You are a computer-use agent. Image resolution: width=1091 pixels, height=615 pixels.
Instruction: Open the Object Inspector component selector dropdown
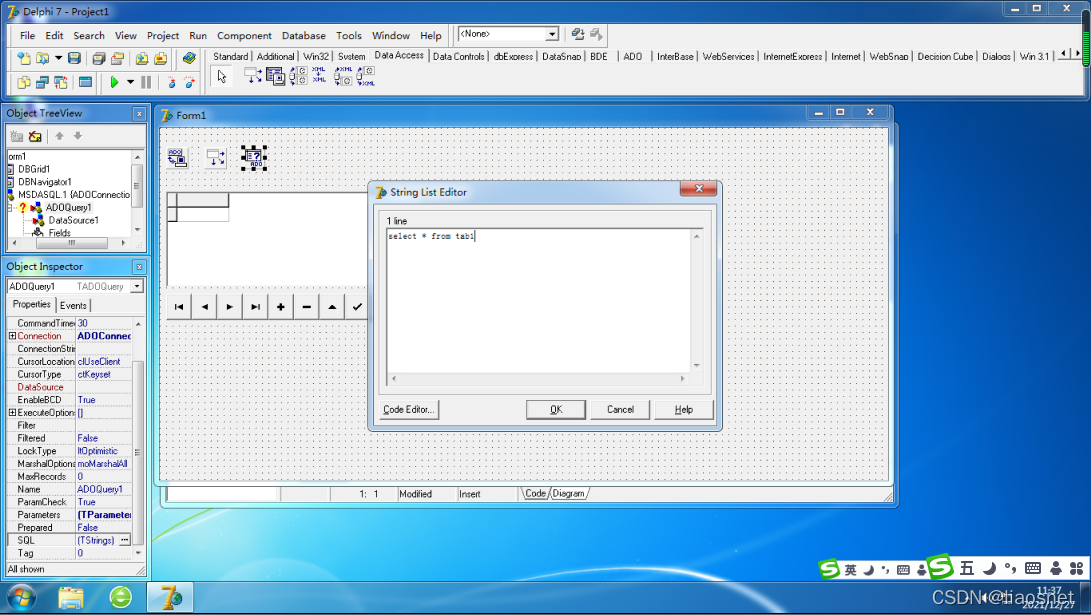pyautogui.click(x=137, y=286)
